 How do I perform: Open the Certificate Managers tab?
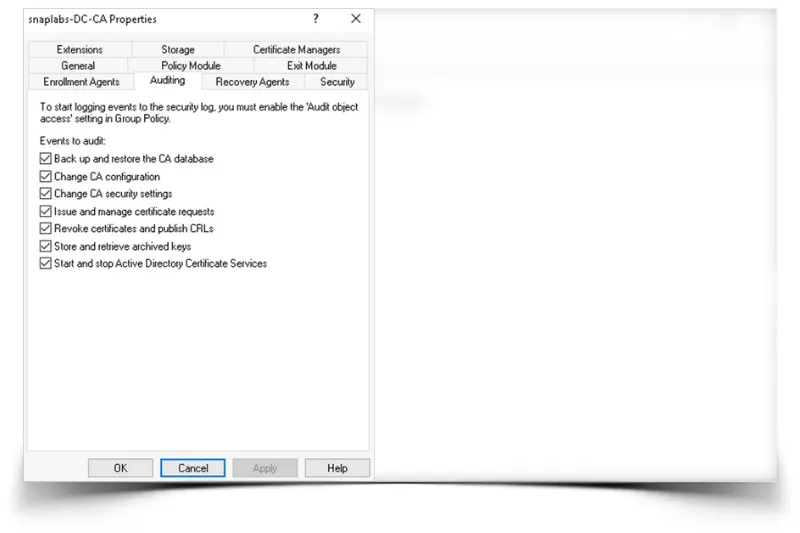click(x=296, y=49)
